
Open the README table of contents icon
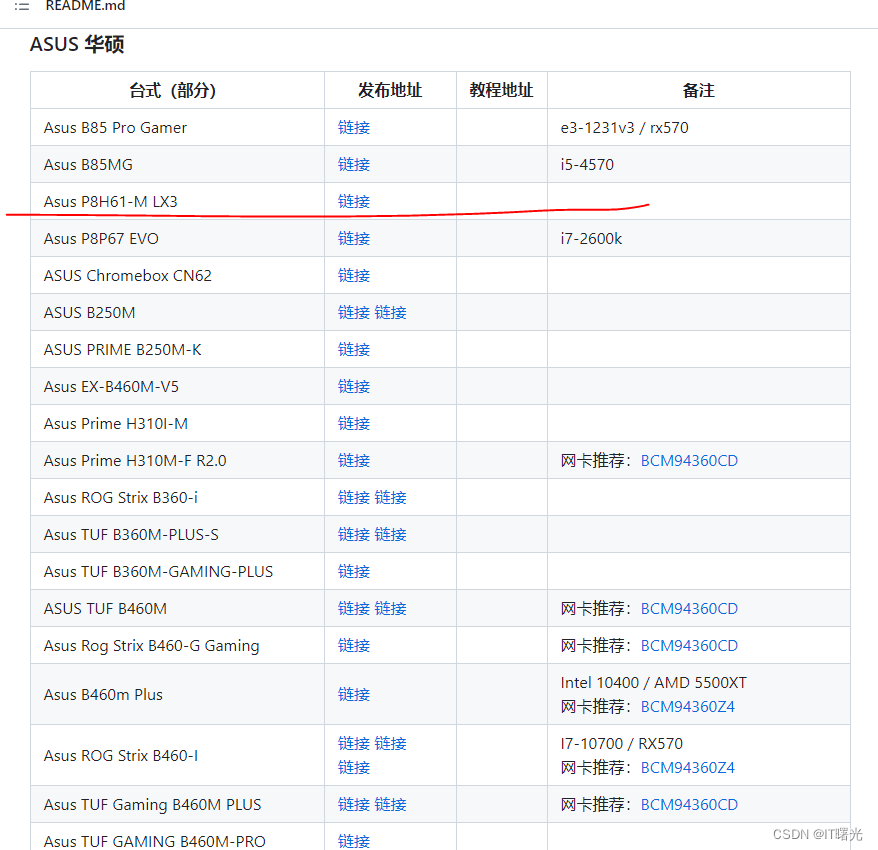pyautogui.click(x=21, y=7)
